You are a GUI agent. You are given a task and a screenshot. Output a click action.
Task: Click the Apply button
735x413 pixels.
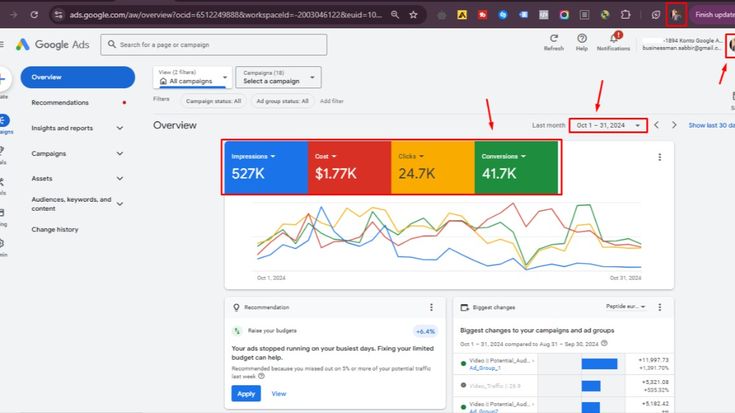tap(245, 394)
